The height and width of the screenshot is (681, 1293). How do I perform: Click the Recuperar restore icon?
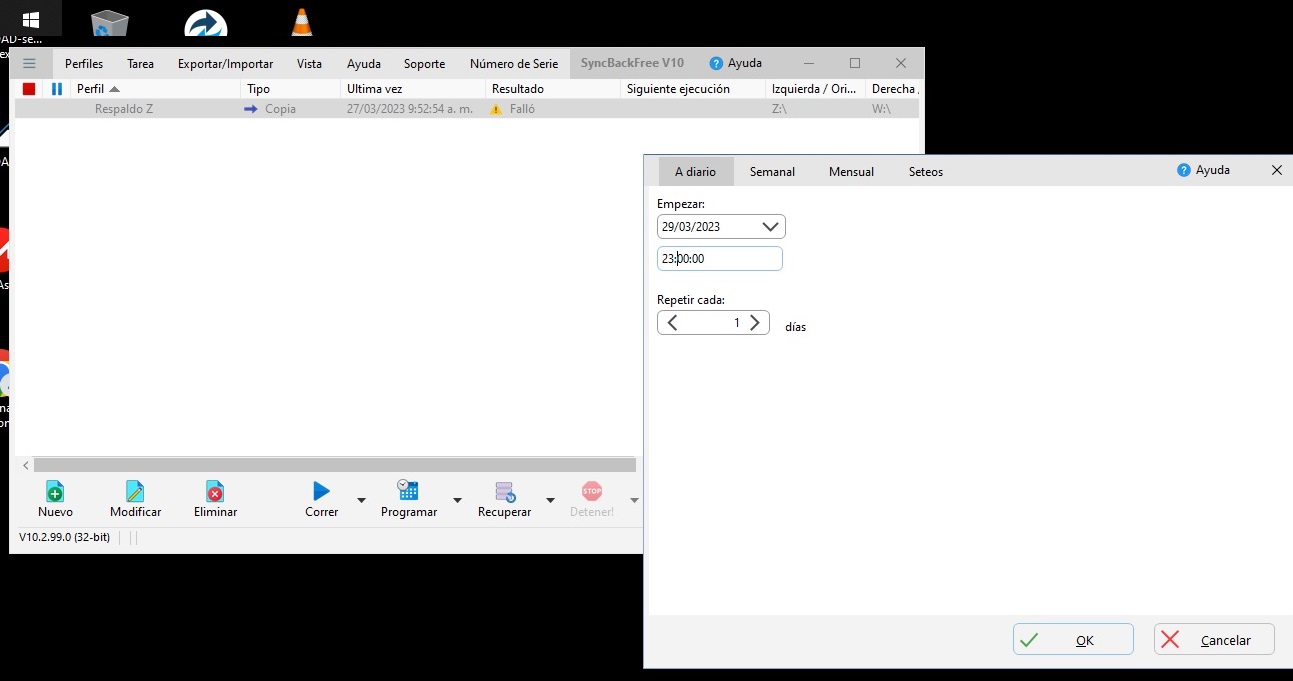(x=504, y=492)
